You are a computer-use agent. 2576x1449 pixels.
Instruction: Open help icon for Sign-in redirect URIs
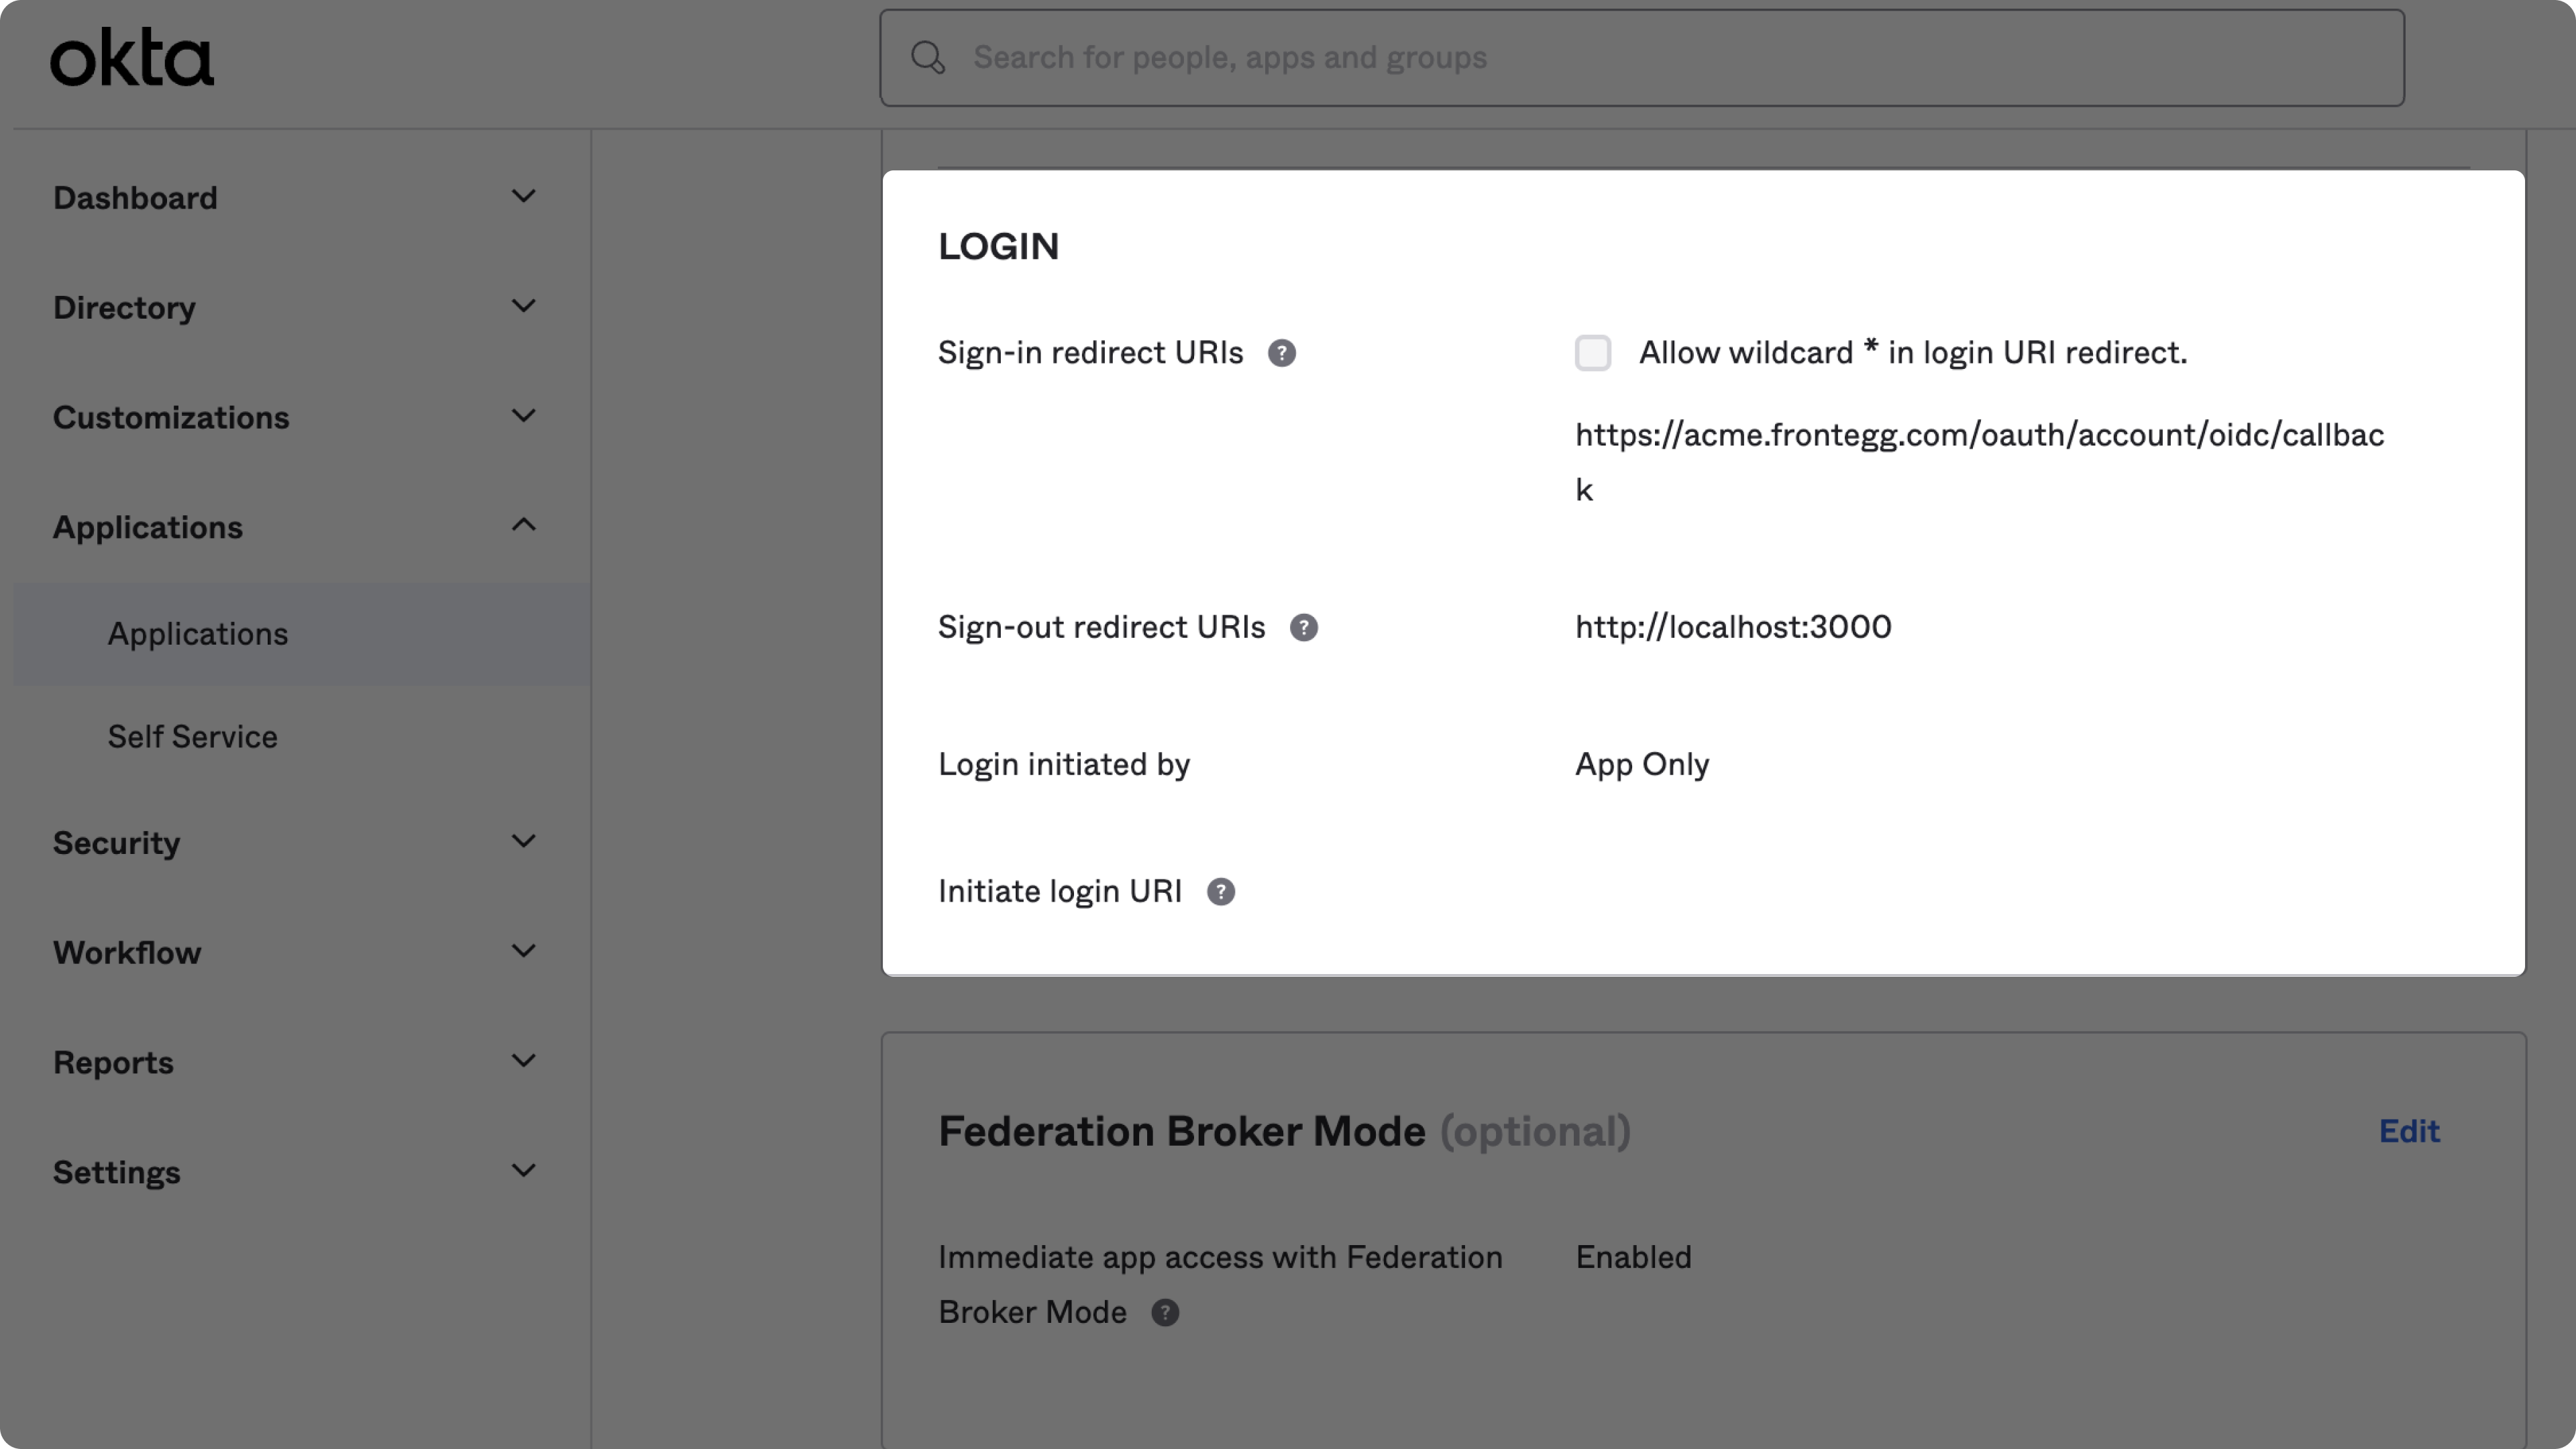pyautogui.click(x=1281, y=353)
